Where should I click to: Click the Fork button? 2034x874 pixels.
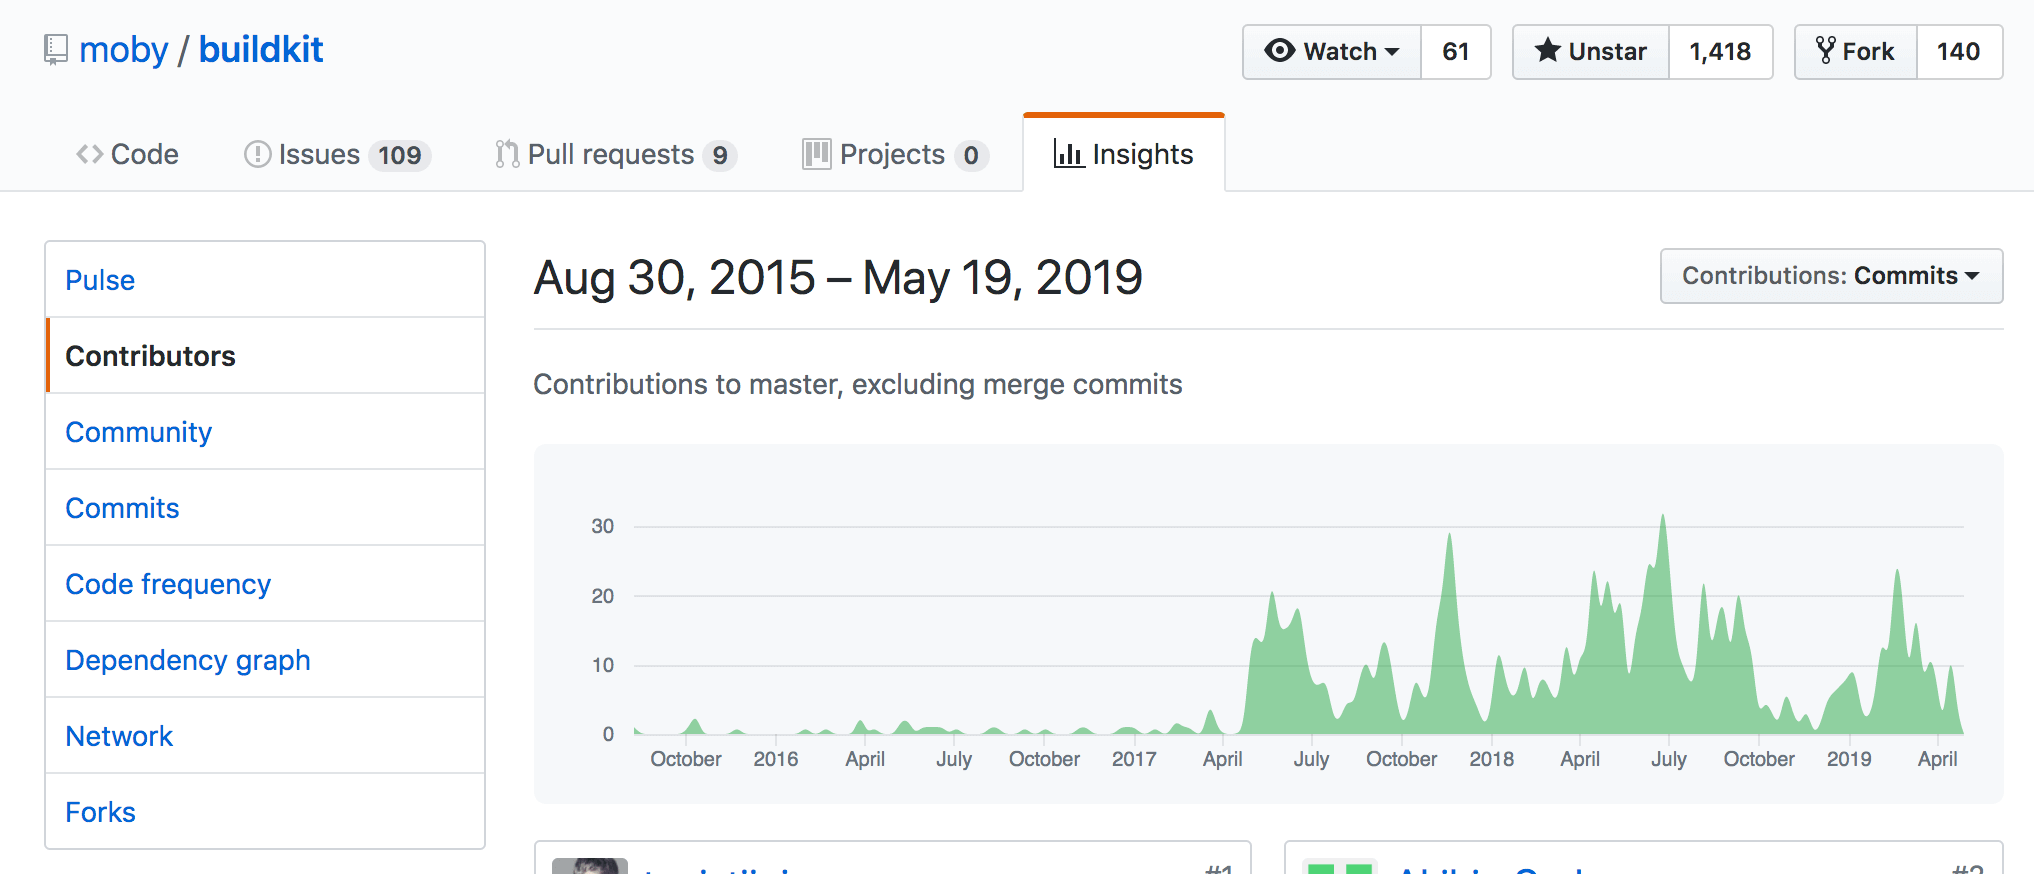[1856, 52]
